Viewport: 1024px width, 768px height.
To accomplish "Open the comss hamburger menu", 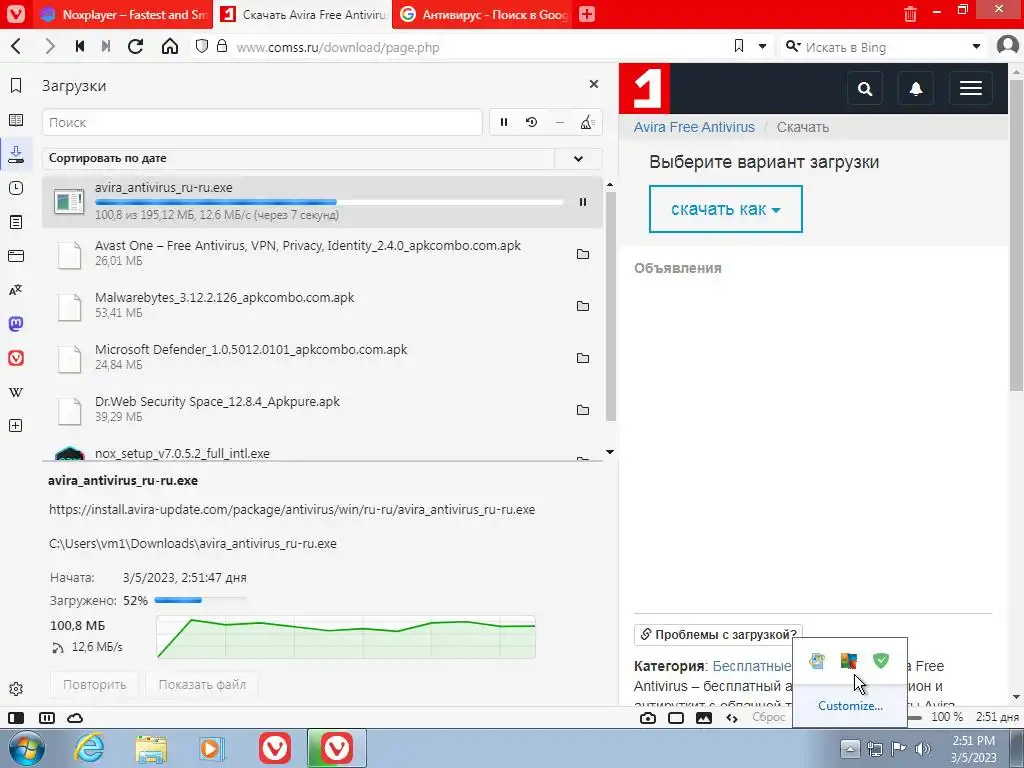I will click(x=971, y=88).
